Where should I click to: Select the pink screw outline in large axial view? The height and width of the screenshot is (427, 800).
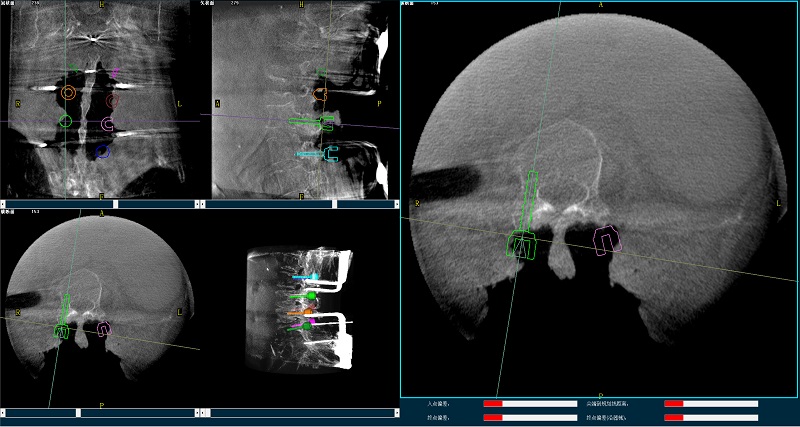click(x=607, y=240)
